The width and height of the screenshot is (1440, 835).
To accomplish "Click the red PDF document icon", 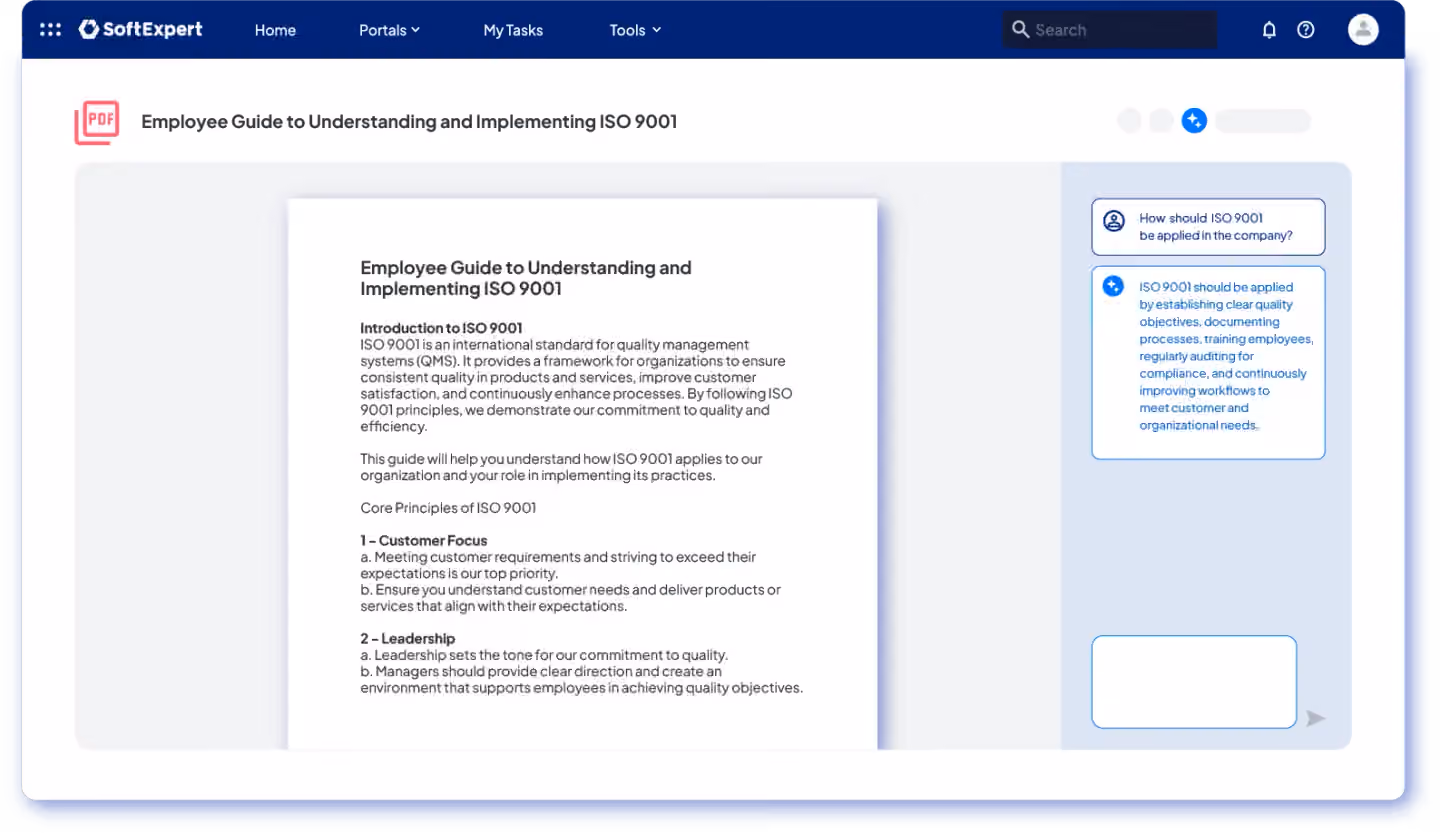I will click(97, 122).
